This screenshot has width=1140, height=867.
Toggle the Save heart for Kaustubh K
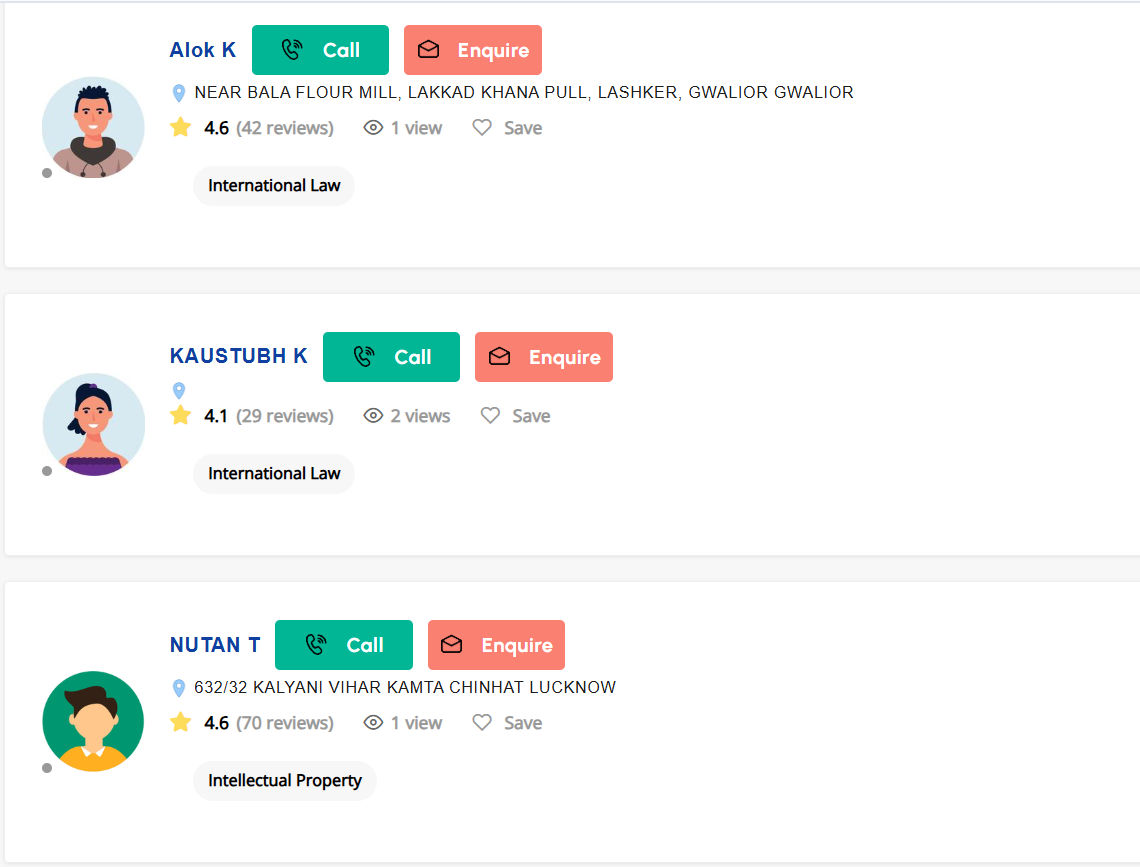[490, 416]
